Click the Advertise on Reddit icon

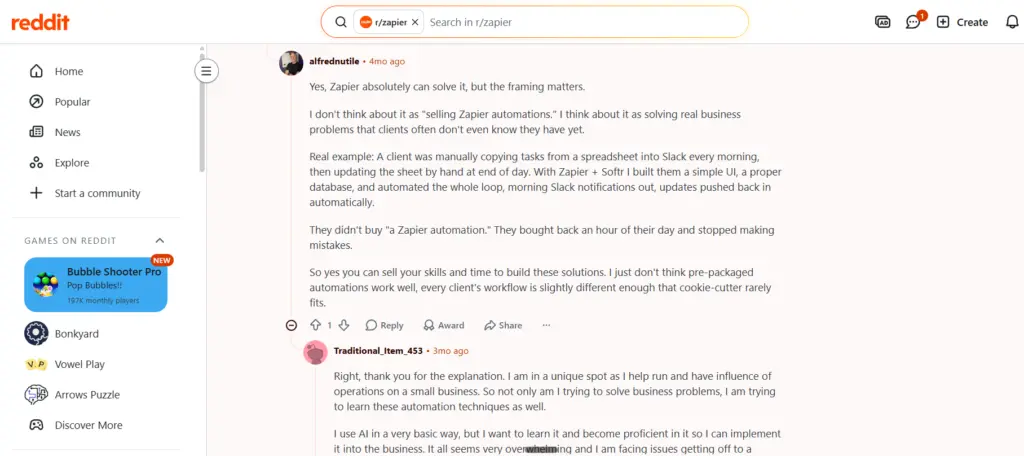(x=882, y=22)
